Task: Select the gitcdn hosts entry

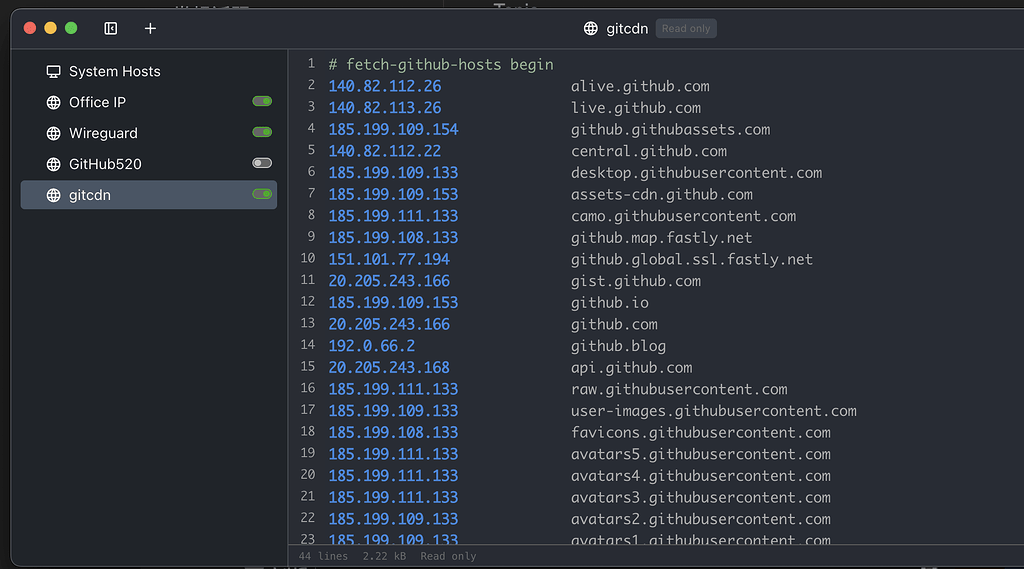Action: click(149, 195)
